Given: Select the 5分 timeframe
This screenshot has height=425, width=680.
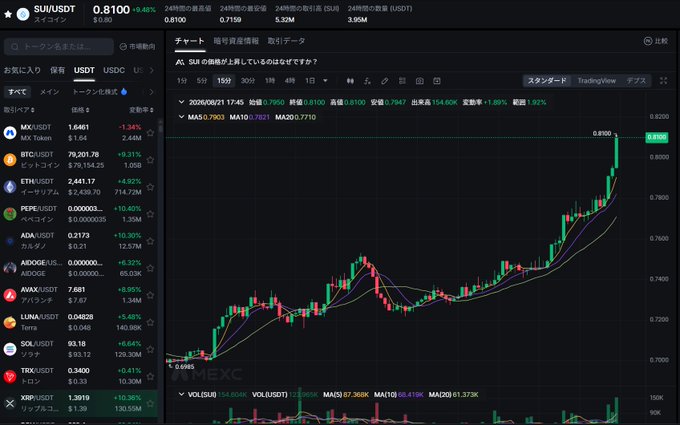Looking at the screenshot, I should [x=202, y=81].
